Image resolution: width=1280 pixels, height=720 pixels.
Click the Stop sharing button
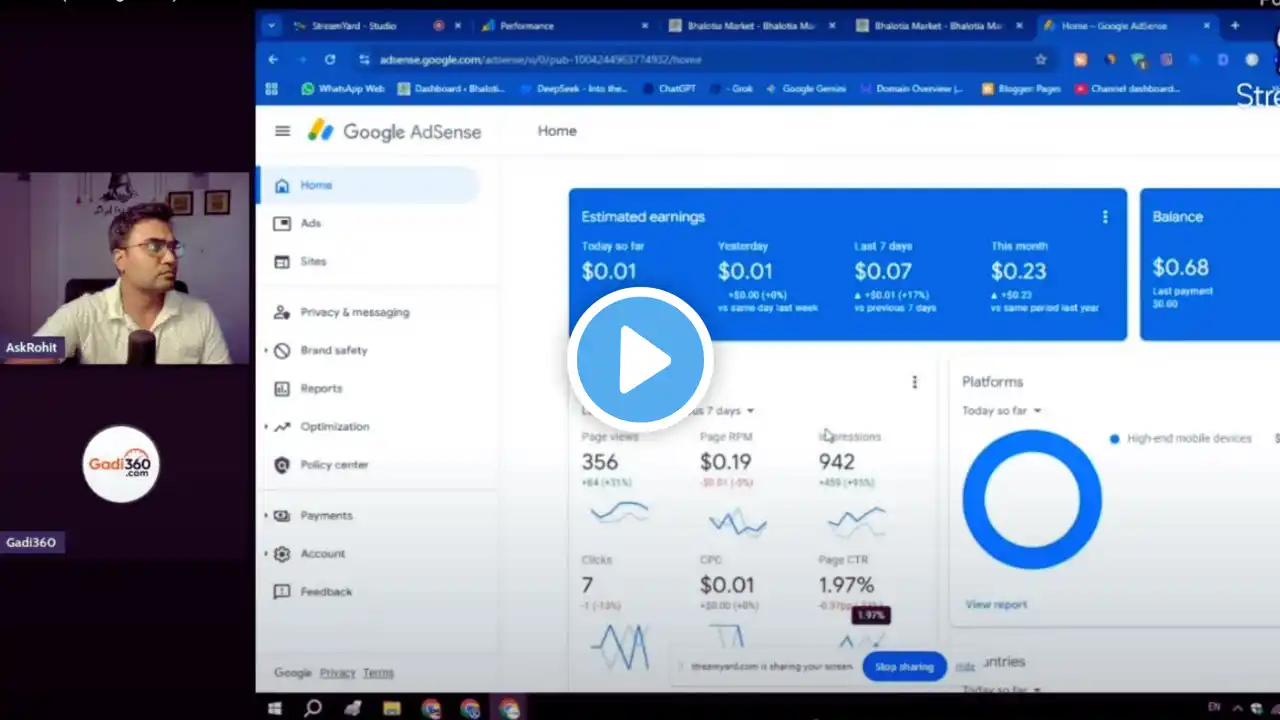[904, 667]
